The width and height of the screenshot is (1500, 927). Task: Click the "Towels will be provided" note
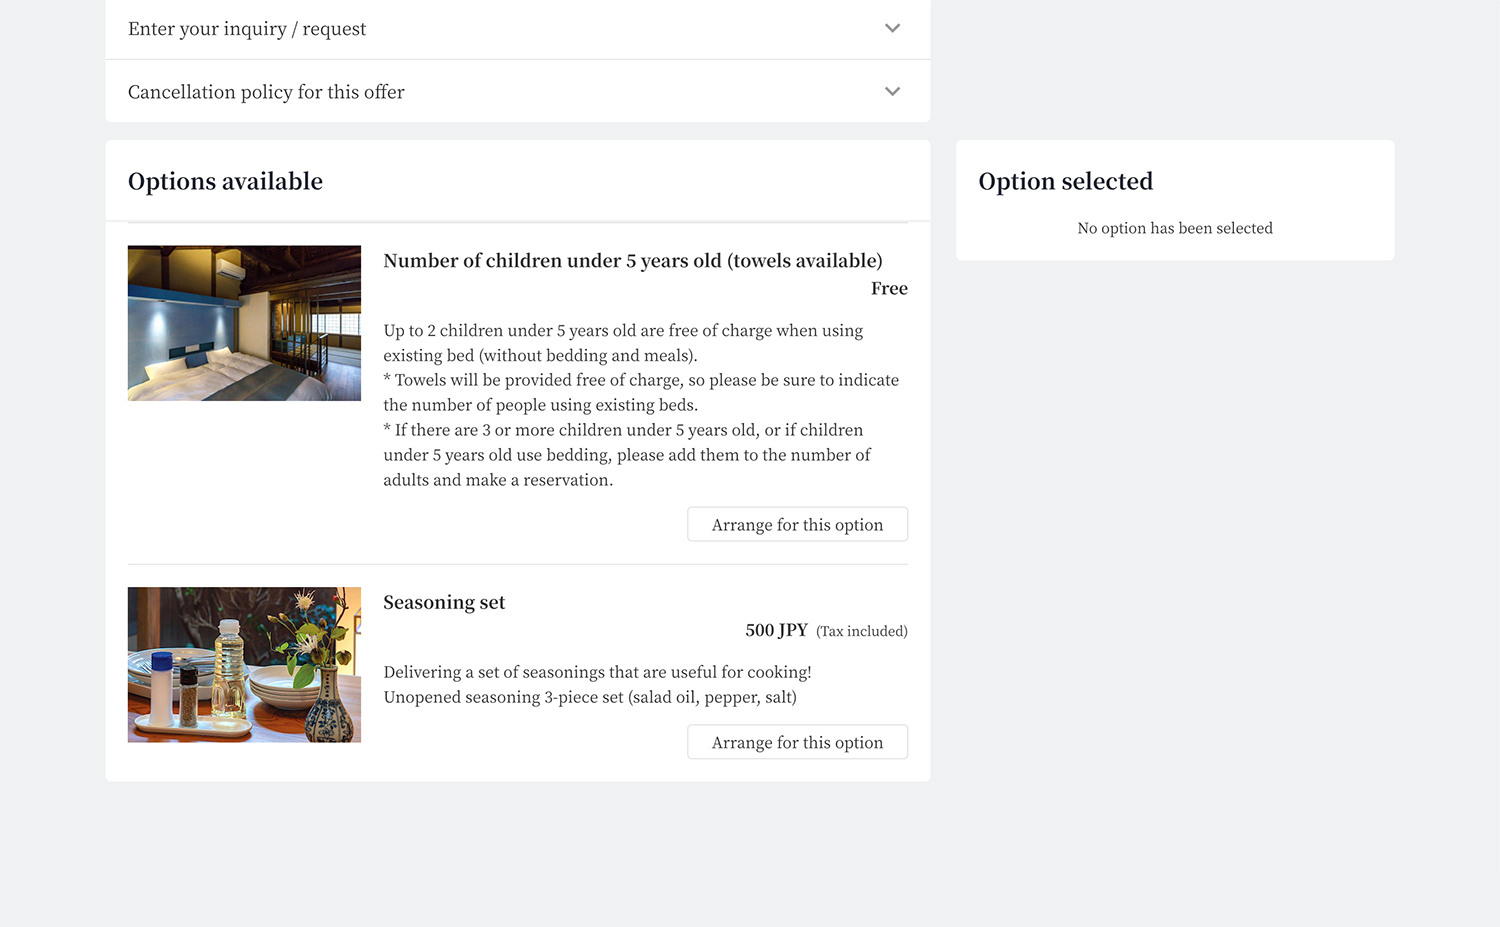(640, 381)
